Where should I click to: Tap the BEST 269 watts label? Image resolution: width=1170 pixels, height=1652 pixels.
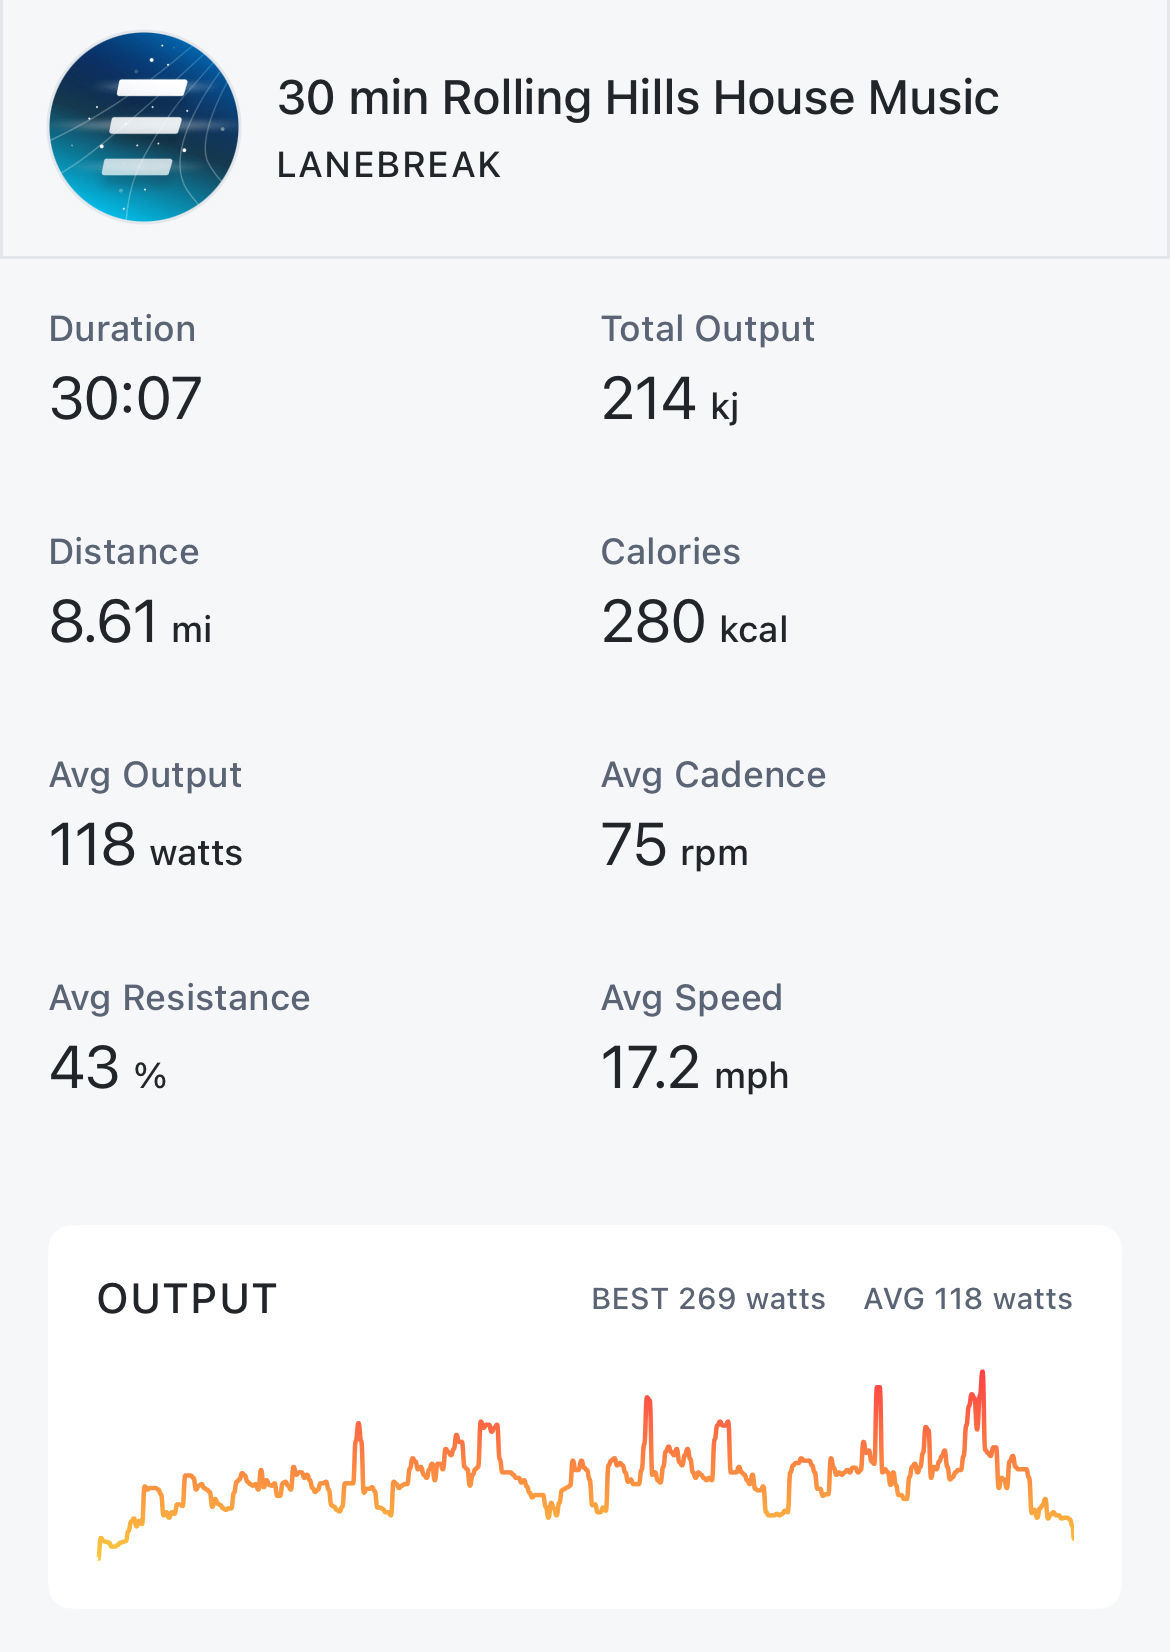coord(708,1299)
